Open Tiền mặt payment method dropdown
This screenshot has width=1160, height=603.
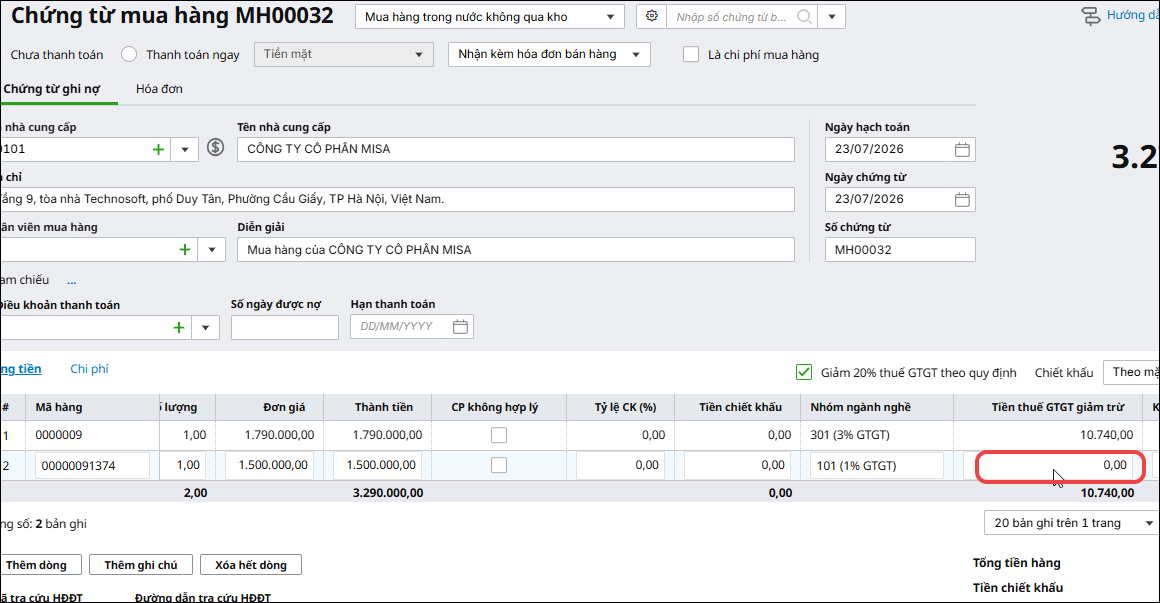pos(344,54)
